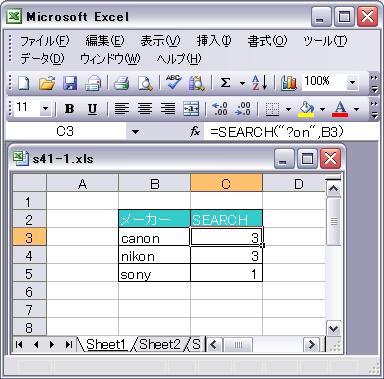Open the font size dropdown
The image size is (384, 379).
[x=46, y=109]
